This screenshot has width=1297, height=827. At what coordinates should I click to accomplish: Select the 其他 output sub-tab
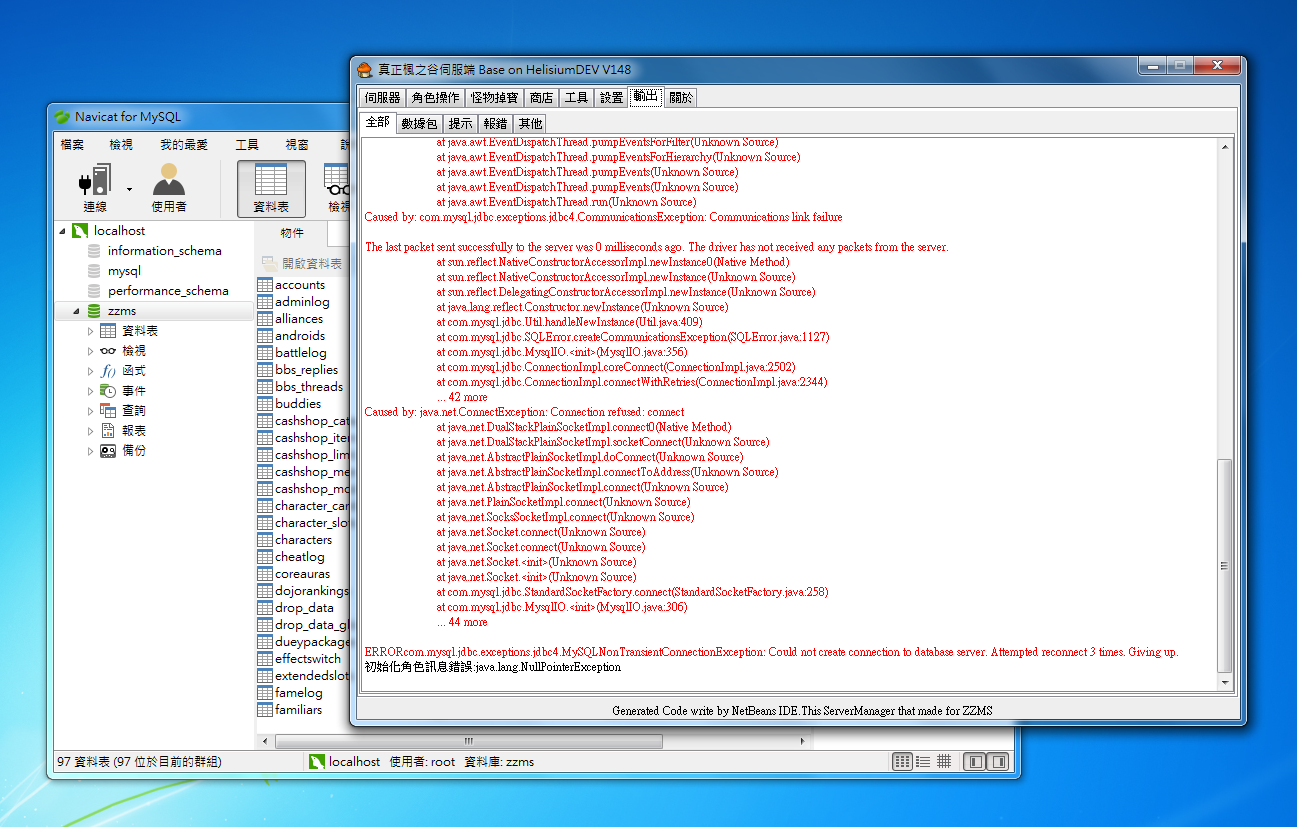coord(531,123)
